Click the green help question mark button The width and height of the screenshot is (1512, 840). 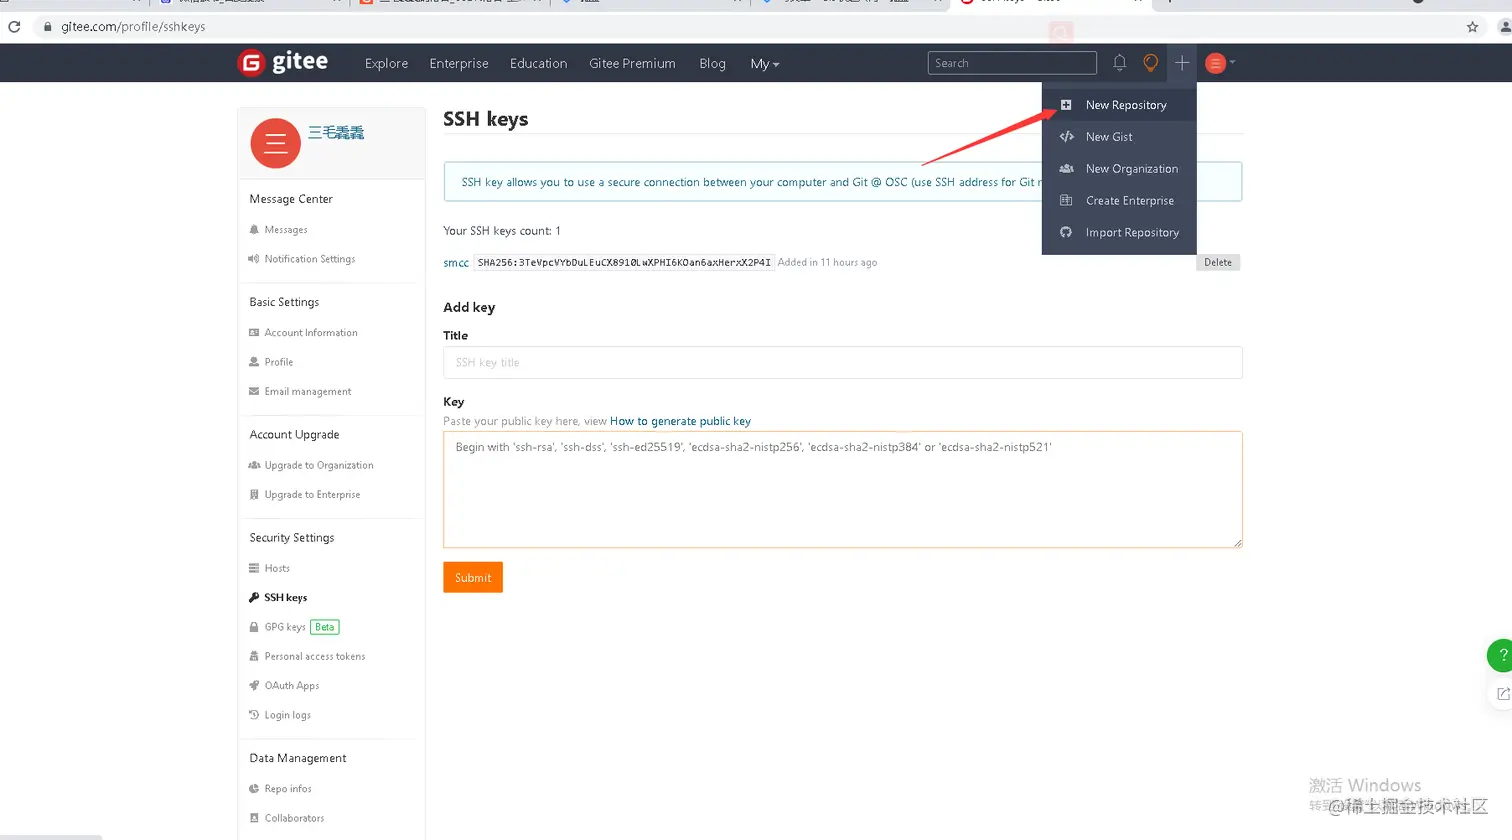(x=1500, y=655)
